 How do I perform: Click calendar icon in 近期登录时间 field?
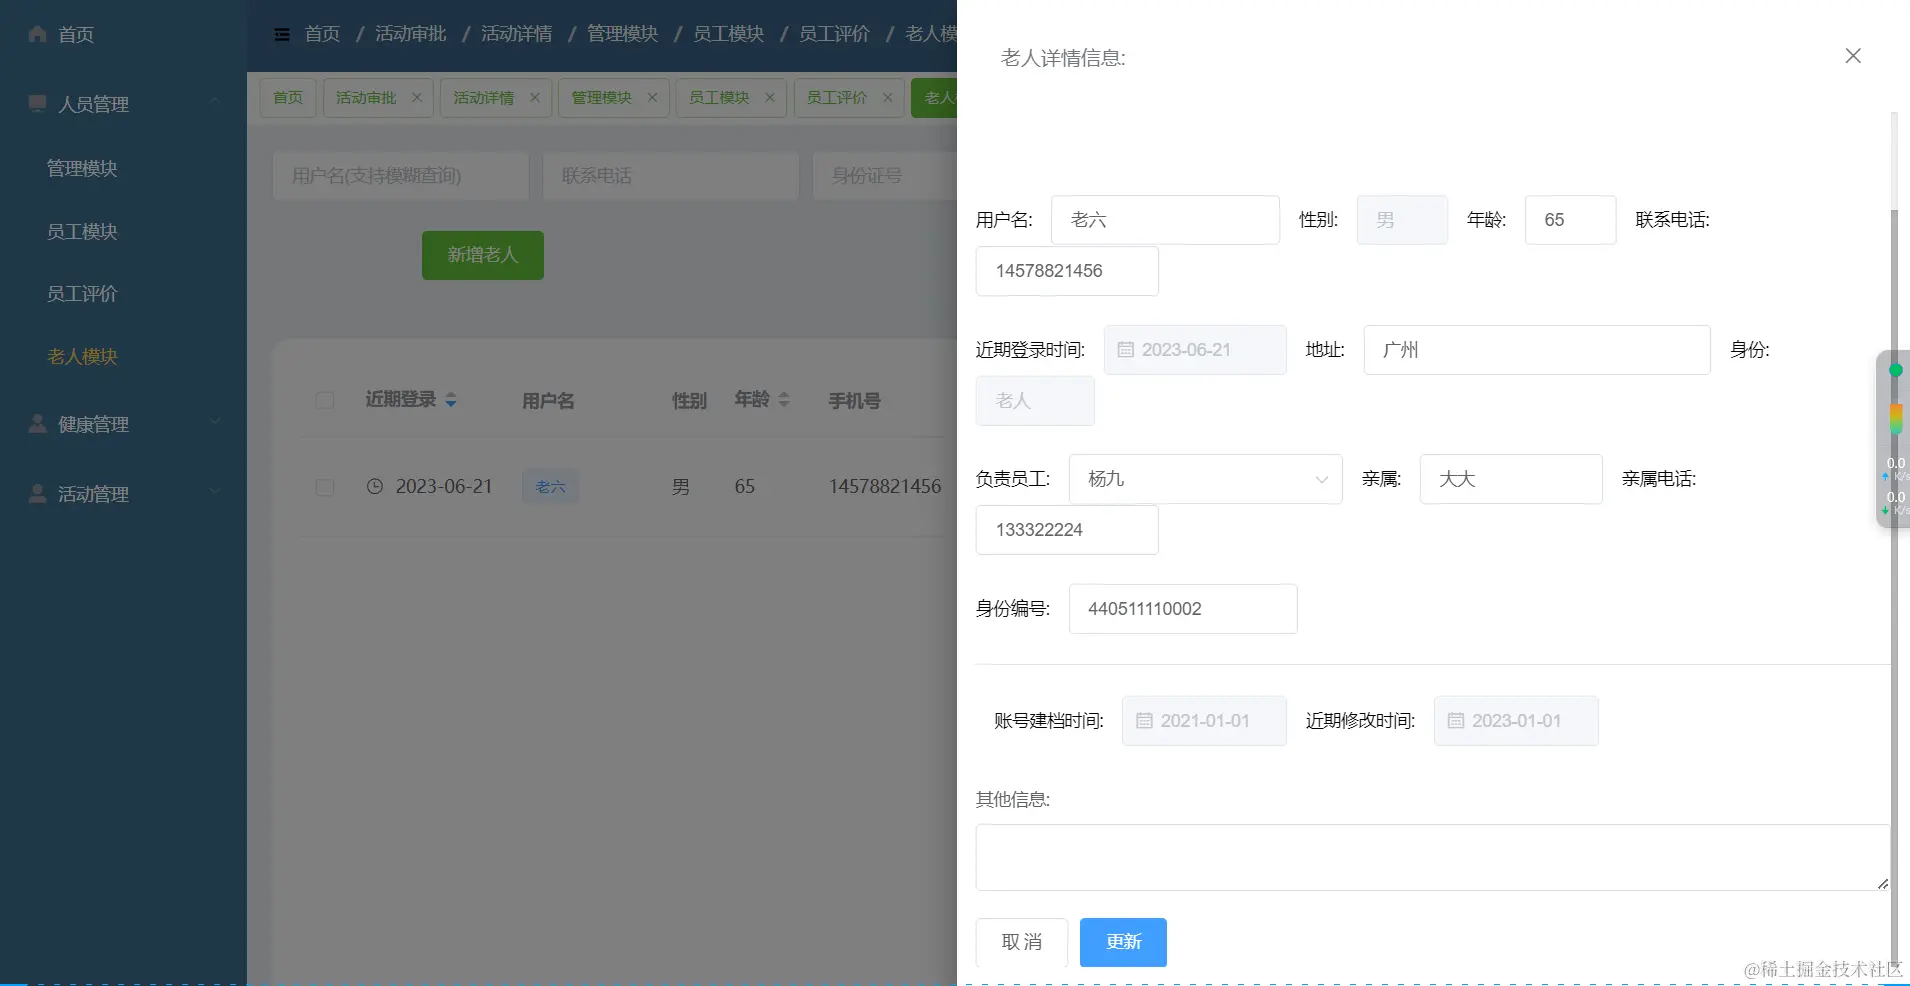coord(1126,350)
